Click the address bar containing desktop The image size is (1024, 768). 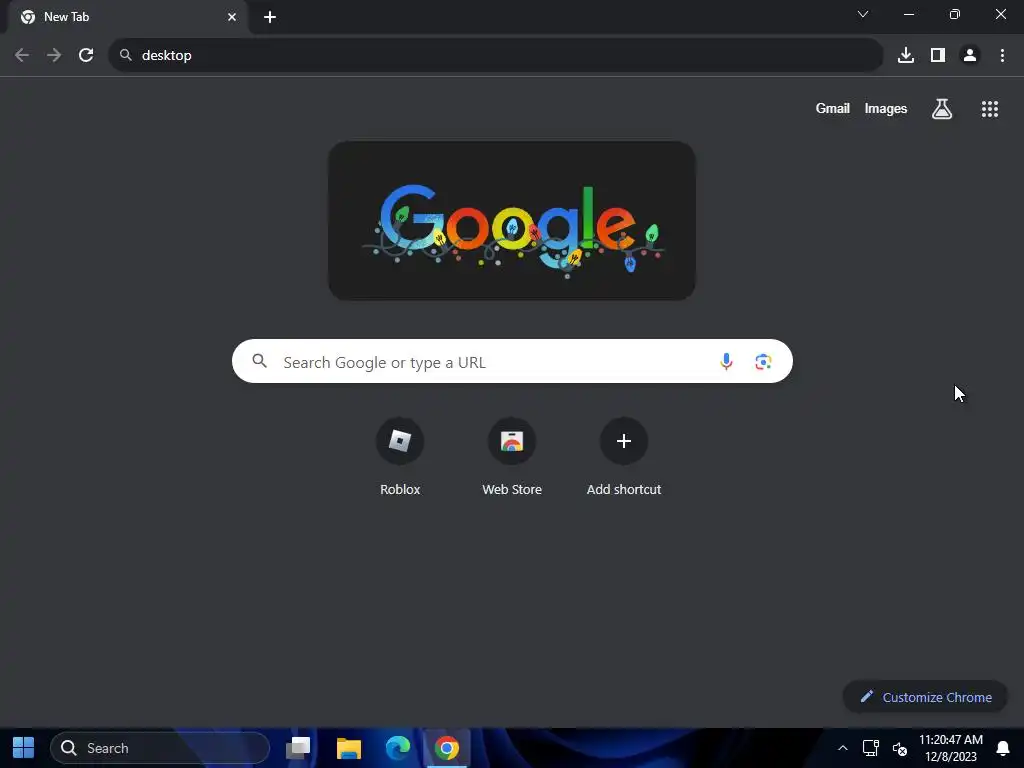pos(496,56)
